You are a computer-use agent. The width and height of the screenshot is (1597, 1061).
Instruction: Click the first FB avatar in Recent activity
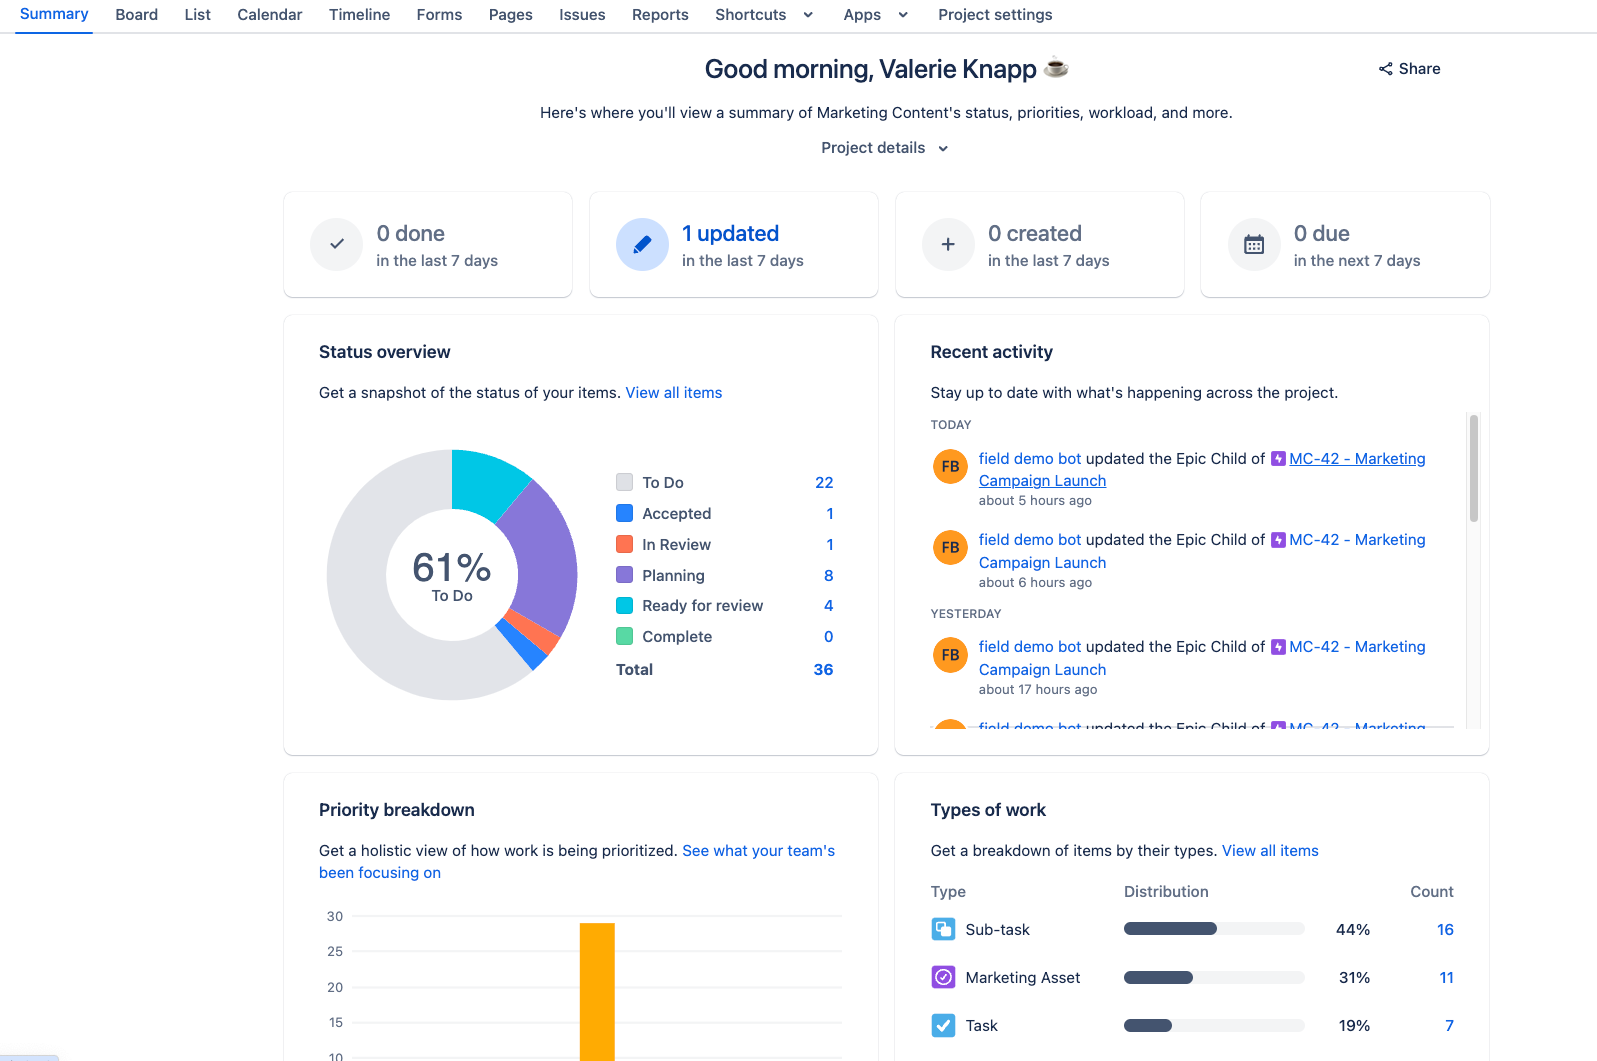point(950,466)
